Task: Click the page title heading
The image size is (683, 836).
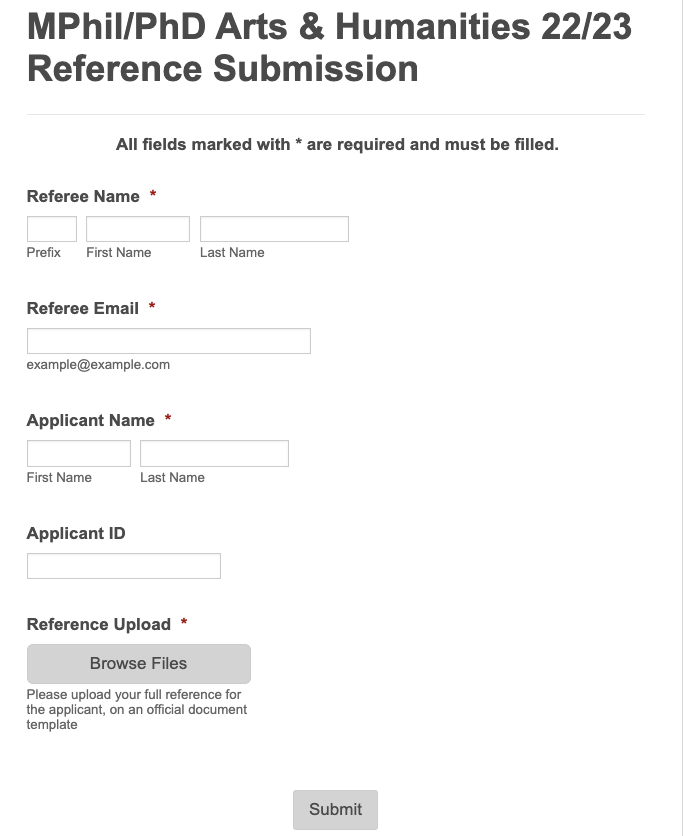Action: (x=329, y=48)
